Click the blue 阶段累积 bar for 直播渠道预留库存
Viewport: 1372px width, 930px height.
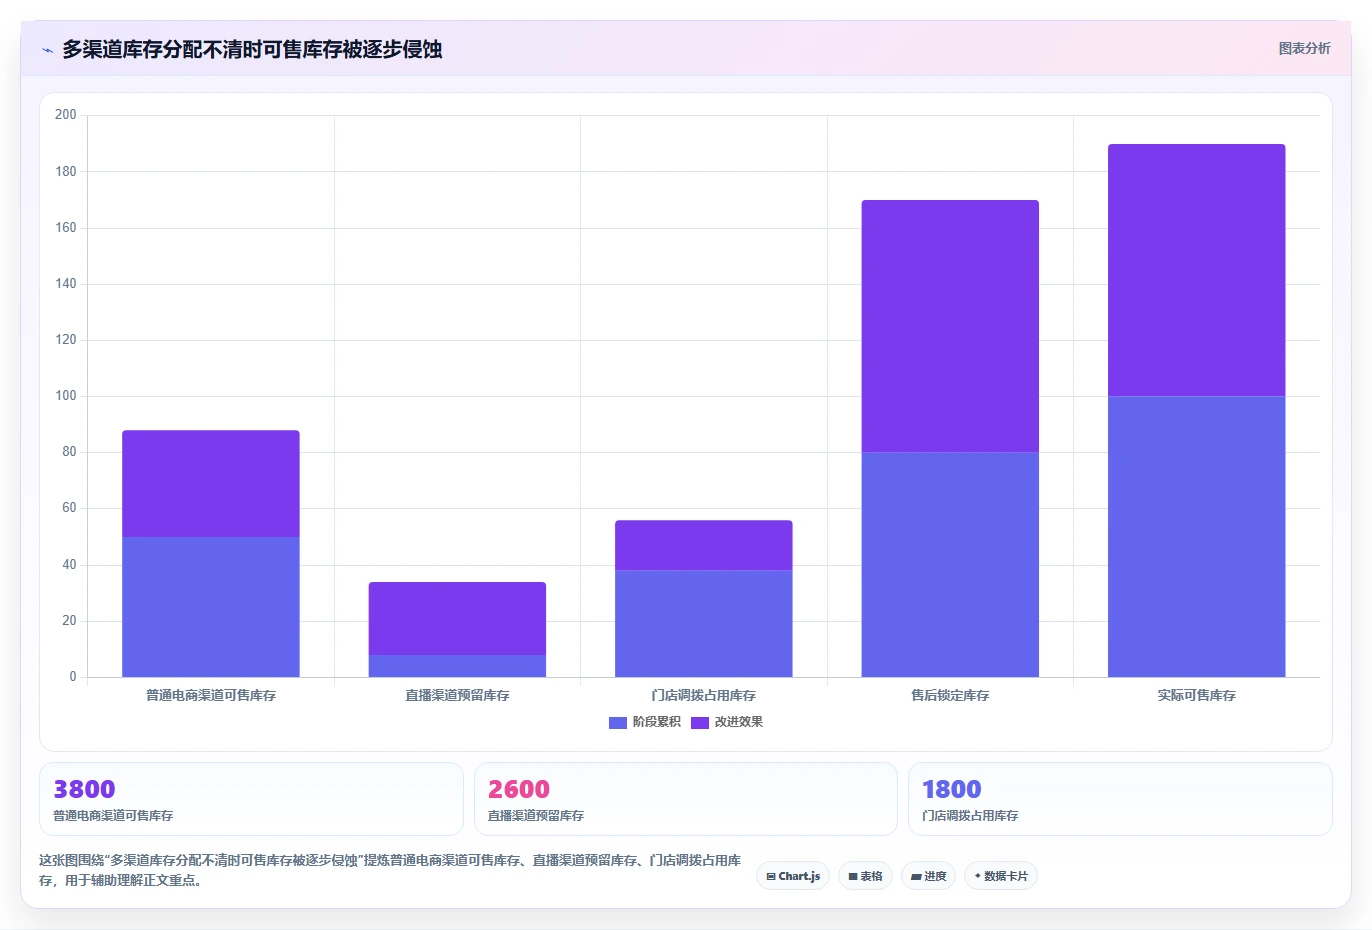tap(457, 666)
